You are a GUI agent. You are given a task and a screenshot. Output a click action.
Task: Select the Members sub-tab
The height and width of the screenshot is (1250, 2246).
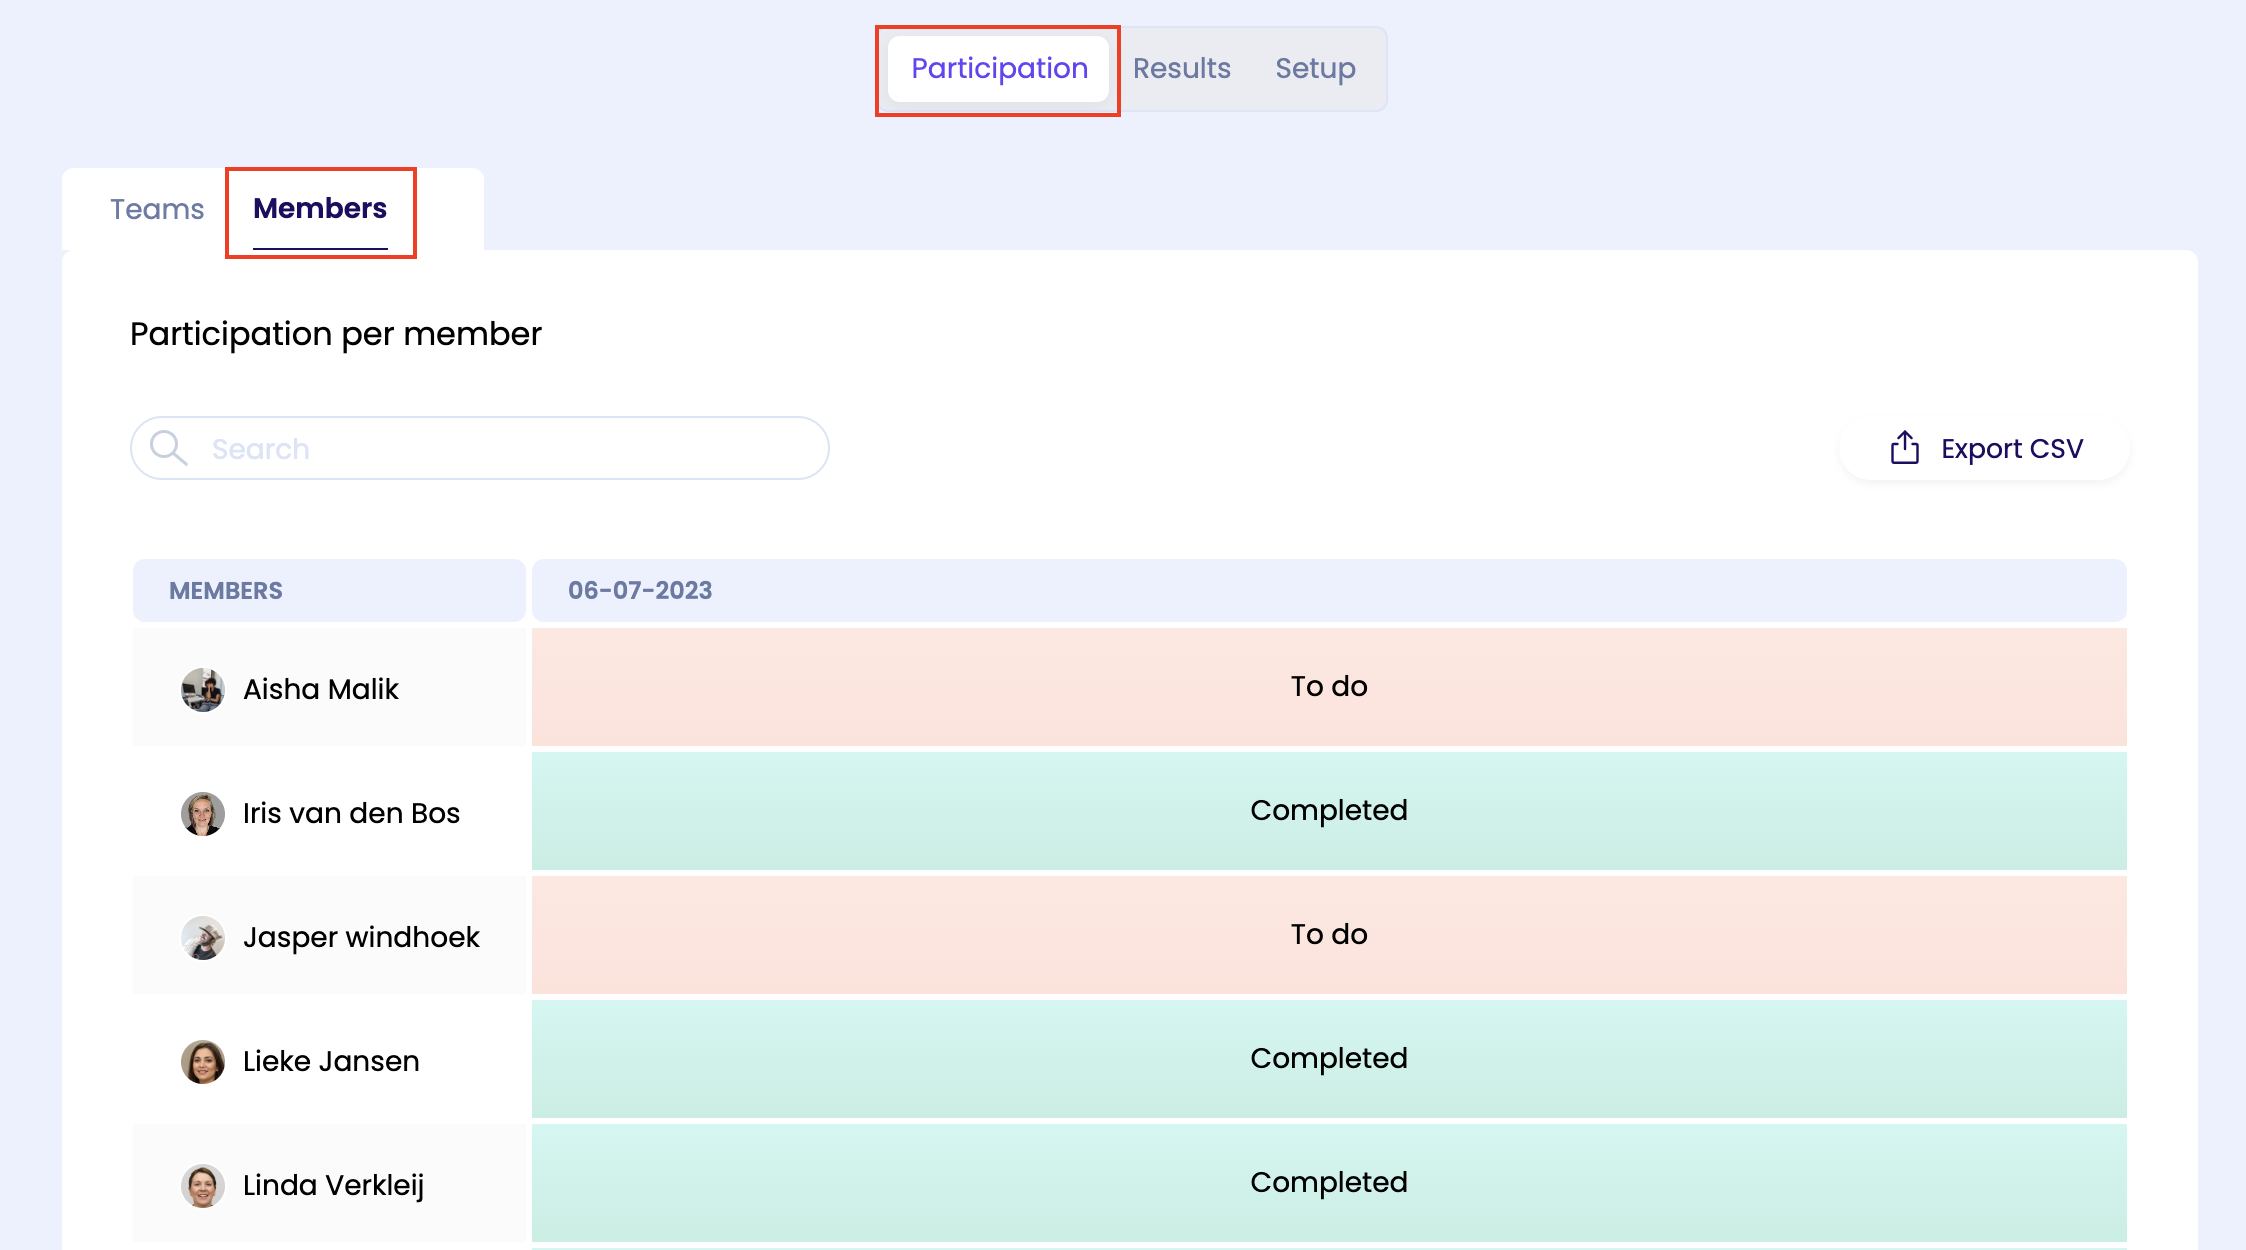pos(320,209)
